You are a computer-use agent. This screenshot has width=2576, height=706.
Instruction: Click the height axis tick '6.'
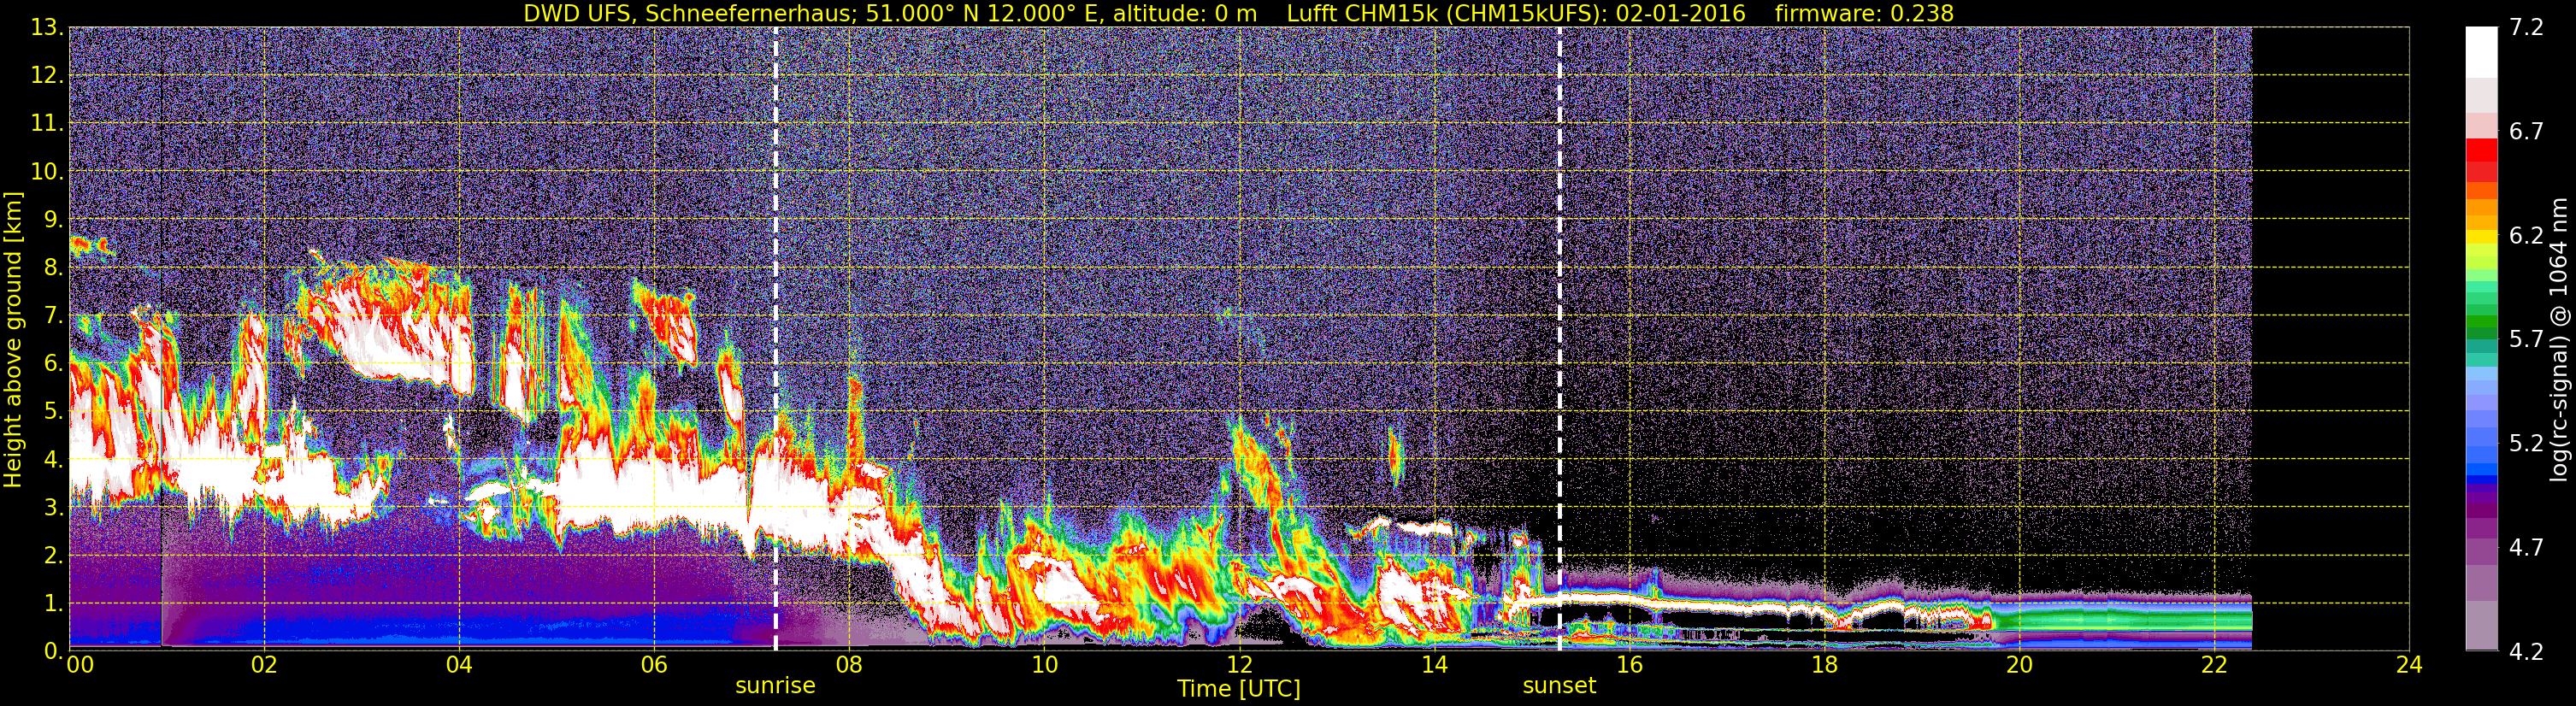click(x=52, y=364)
